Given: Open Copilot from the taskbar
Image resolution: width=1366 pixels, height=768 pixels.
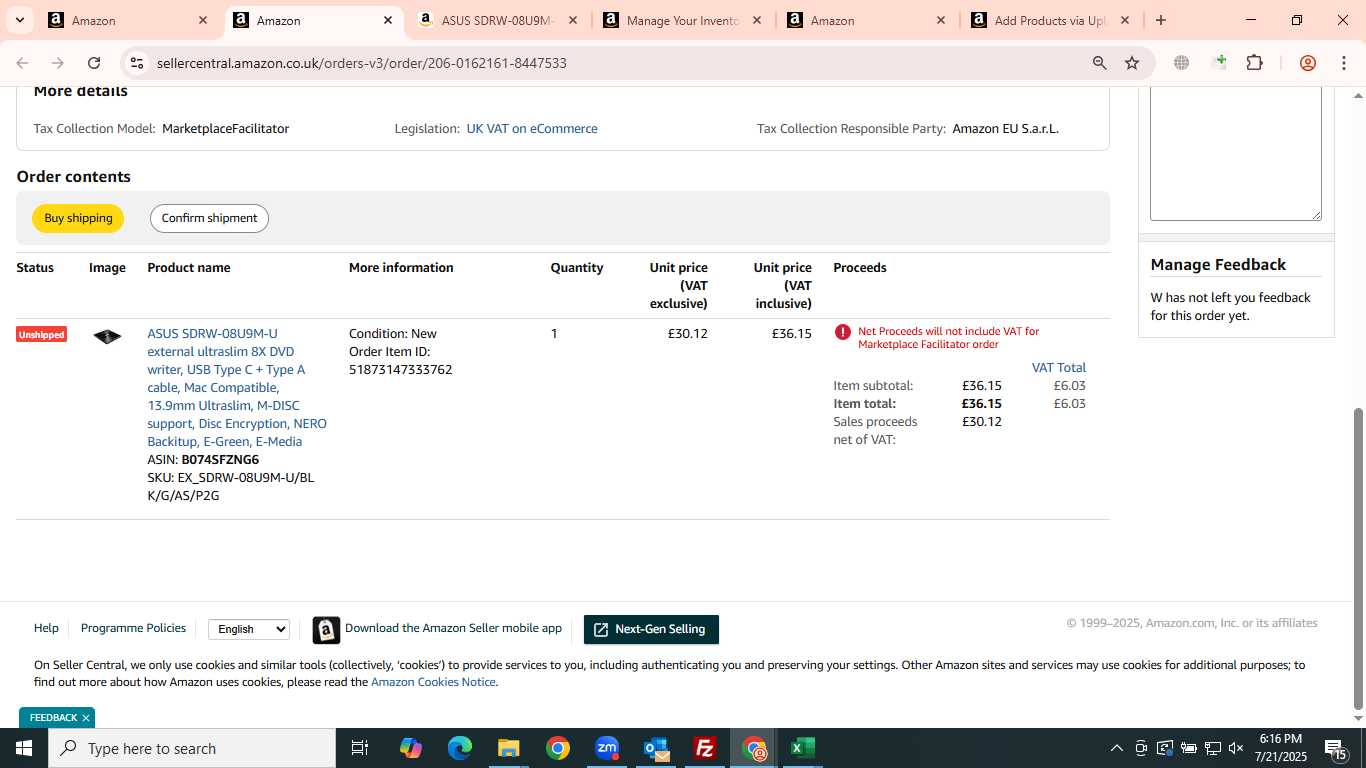Looking at the screenshot, I should (410, 748).
